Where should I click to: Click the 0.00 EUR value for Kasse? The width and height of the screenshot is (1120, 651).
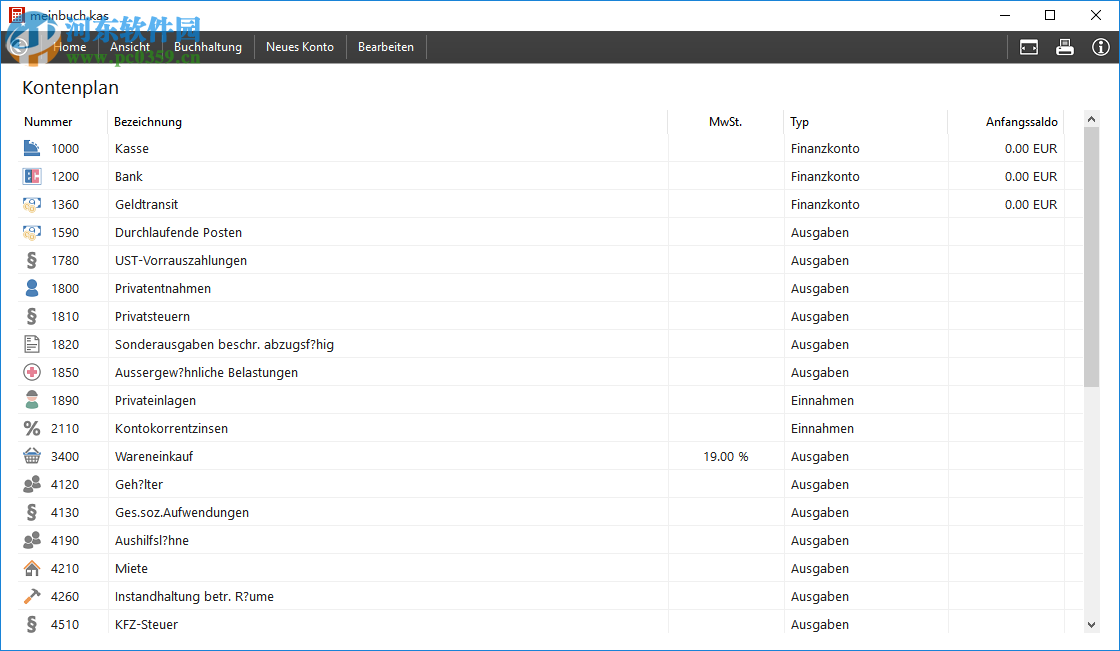tap(1031, 149)
